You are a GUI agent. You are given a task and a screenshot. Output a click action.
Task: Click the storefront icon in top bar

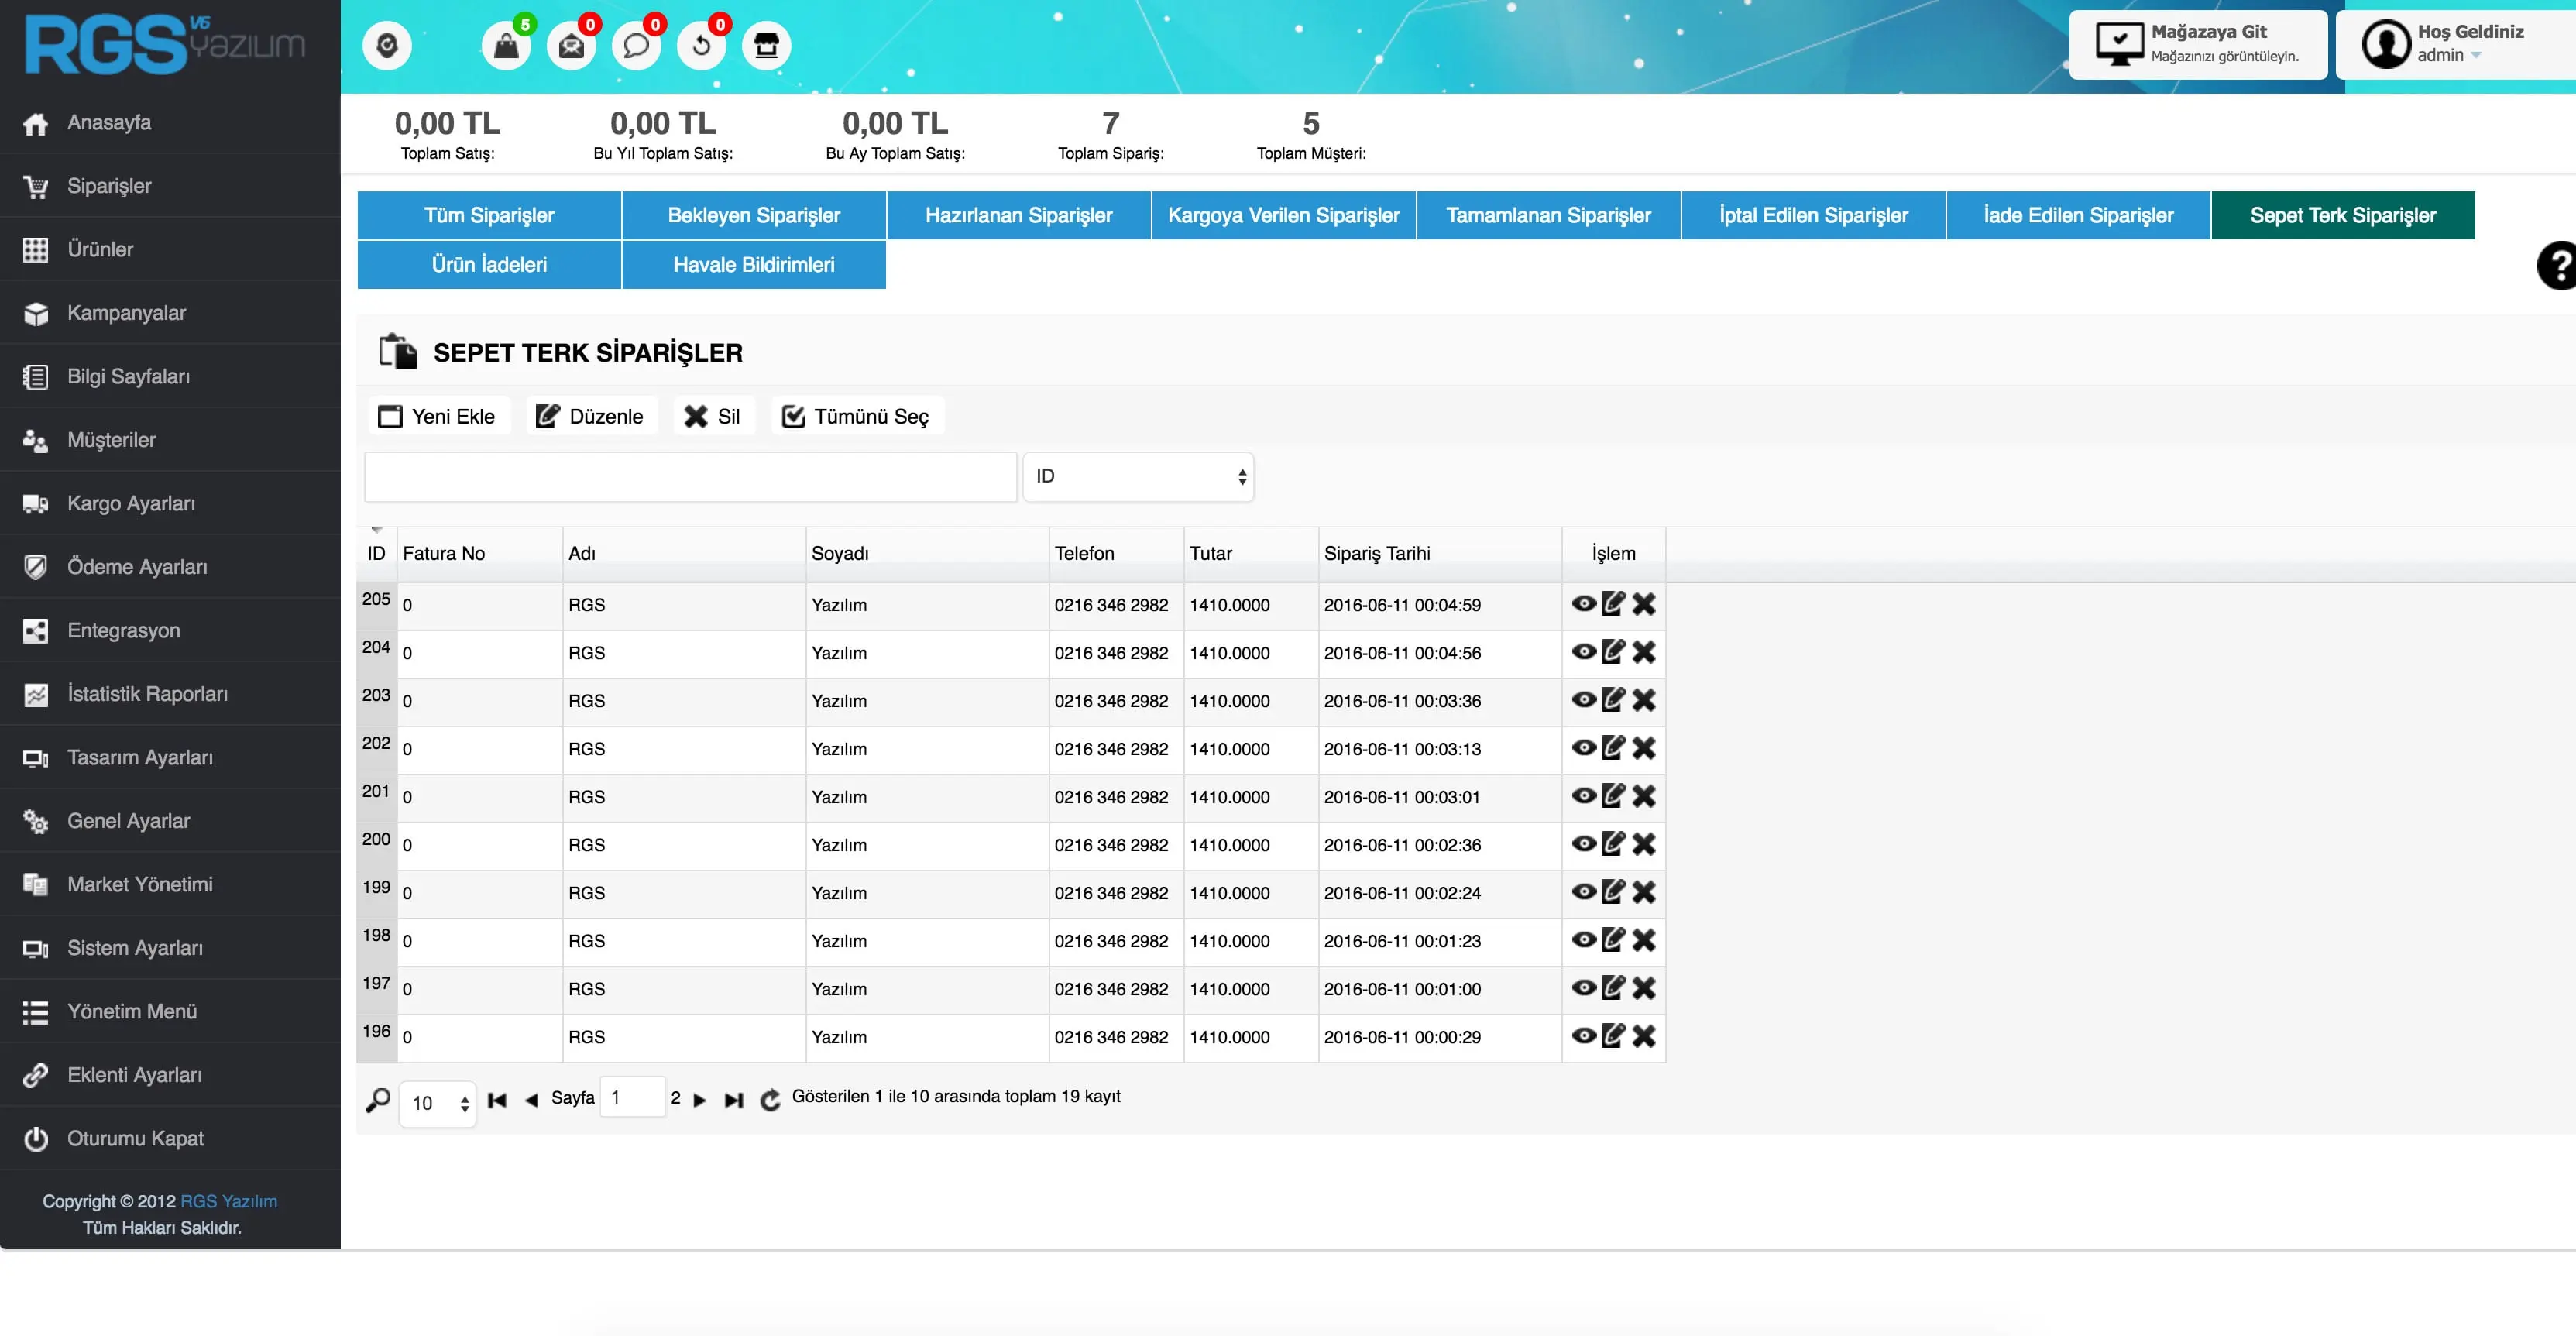(x=766, y=46)
